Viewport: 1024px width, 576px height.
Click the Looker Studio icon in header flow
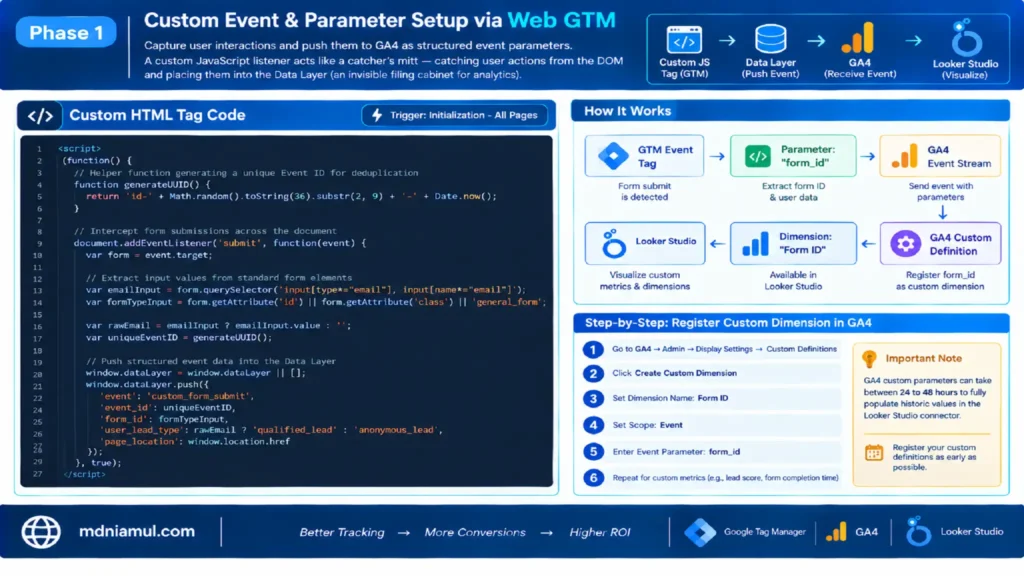click(x=965, y=38)
